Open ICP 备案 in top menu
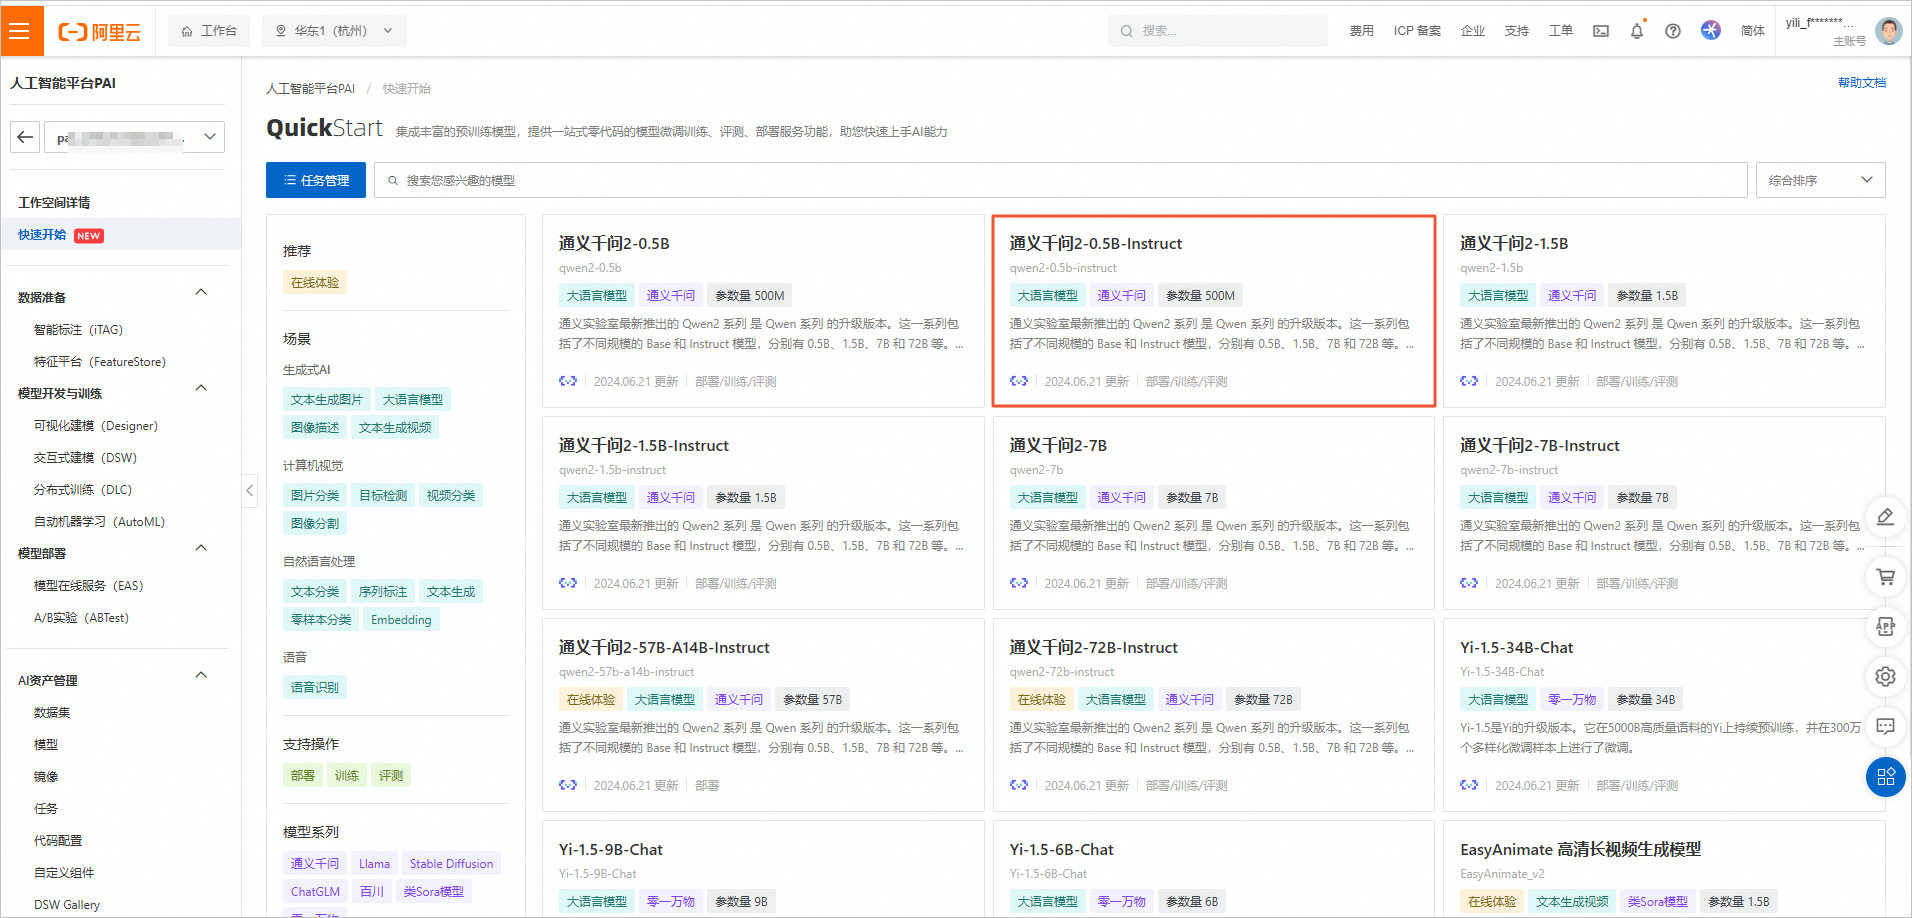 pos(1417,31)
